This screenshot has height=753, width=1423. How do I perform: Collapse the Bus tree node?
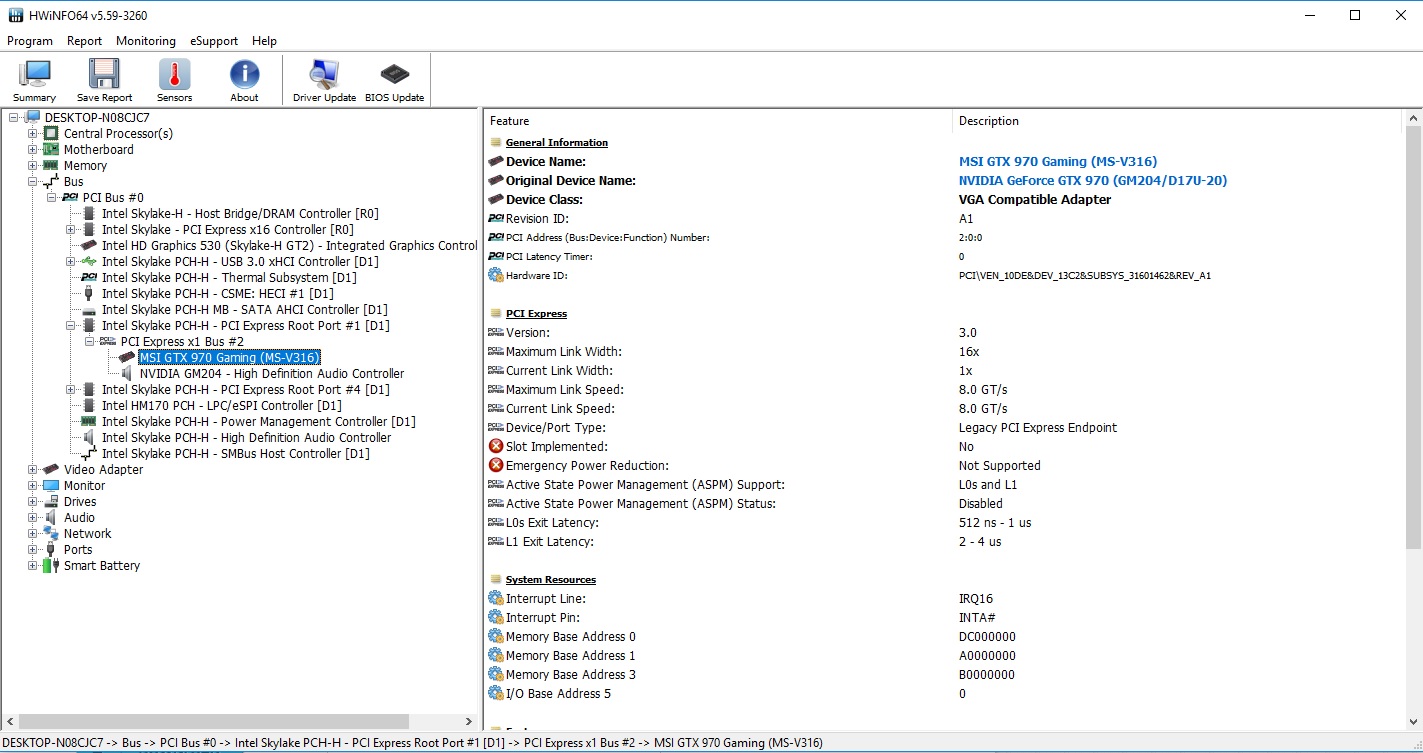33,182
